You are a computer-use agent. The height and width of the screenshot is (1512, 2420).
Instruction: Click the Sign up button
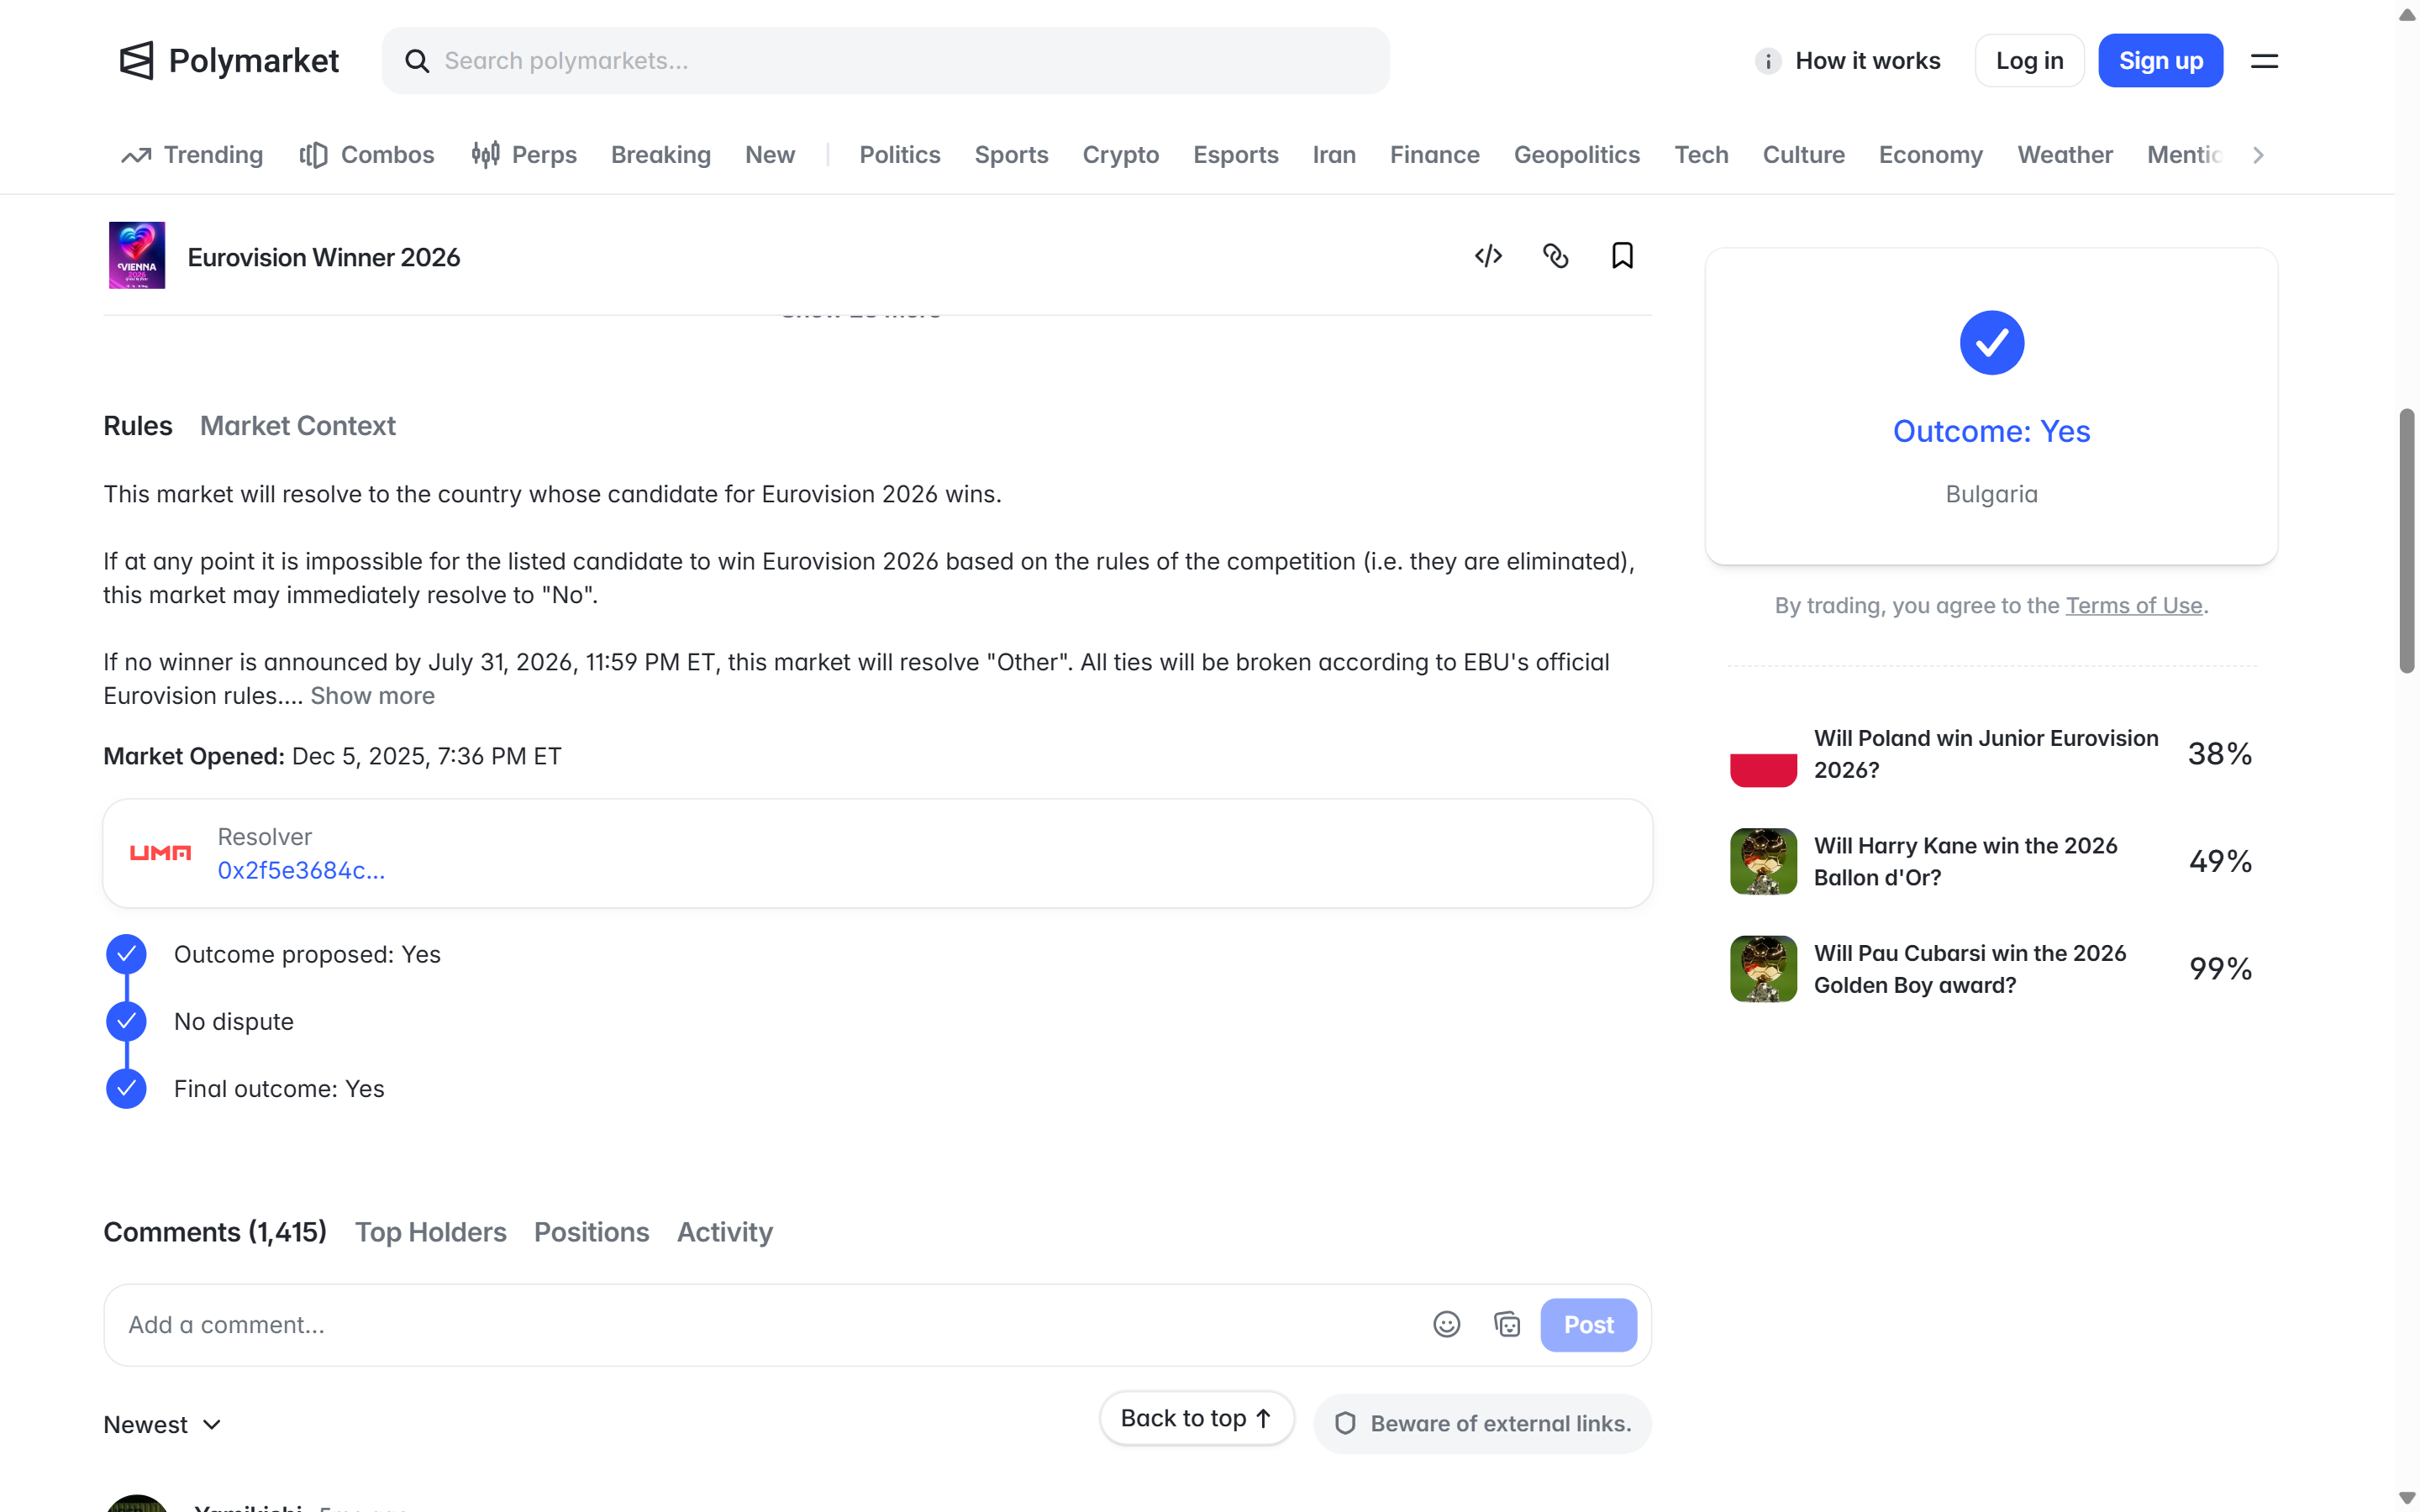pyautogui.click(x=2160, y=61)
